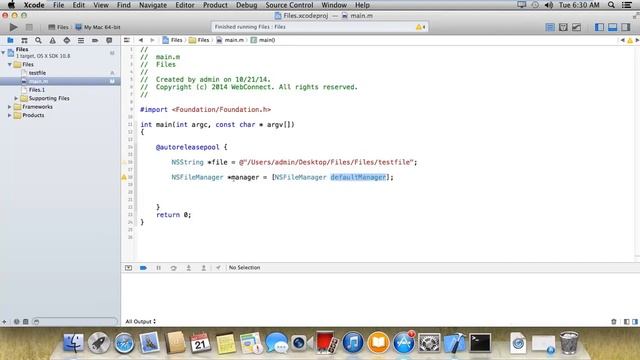Open the Editor menu
This screenshot has height=360, width=640.
click(x=184, y=5)
